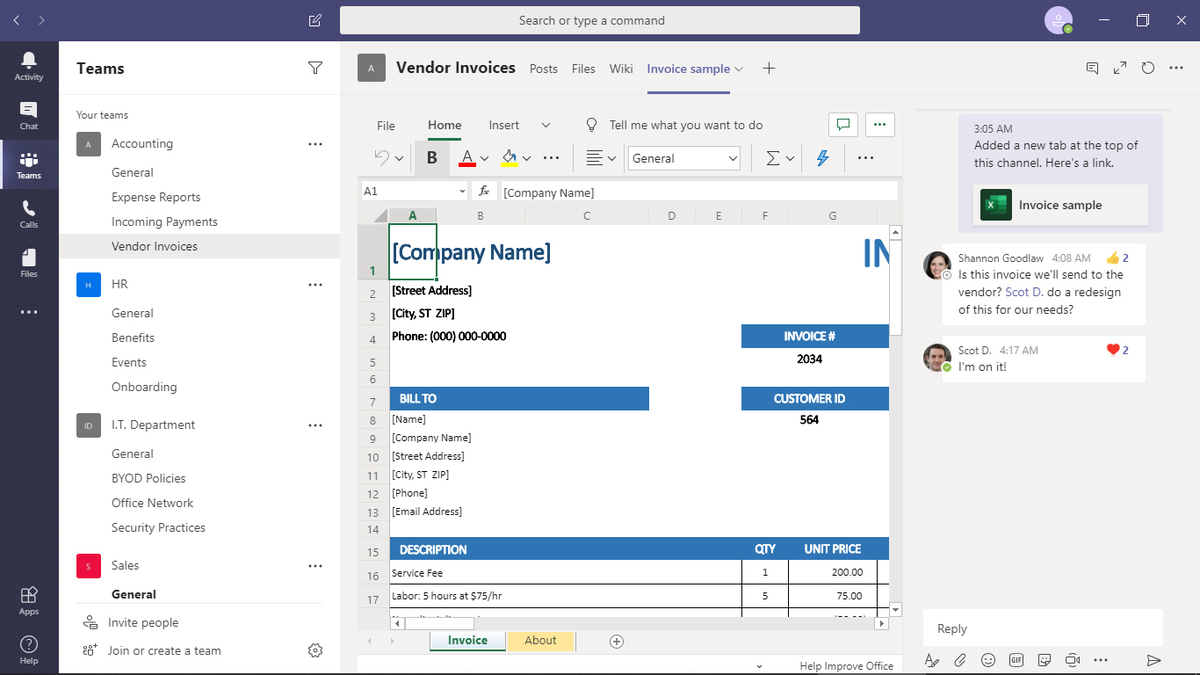
Task: Add a new tab with plus icon
Action: point(768,68)
